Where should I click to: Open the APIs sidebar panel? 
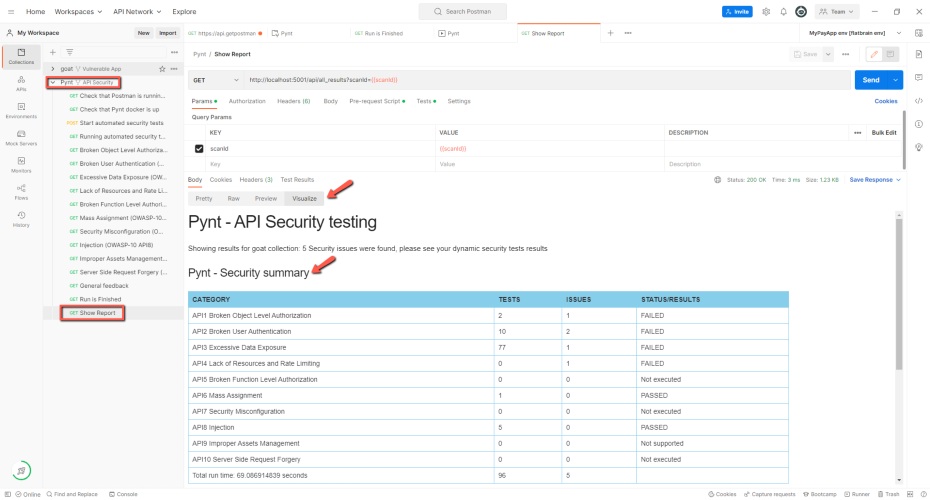point(21,84)
